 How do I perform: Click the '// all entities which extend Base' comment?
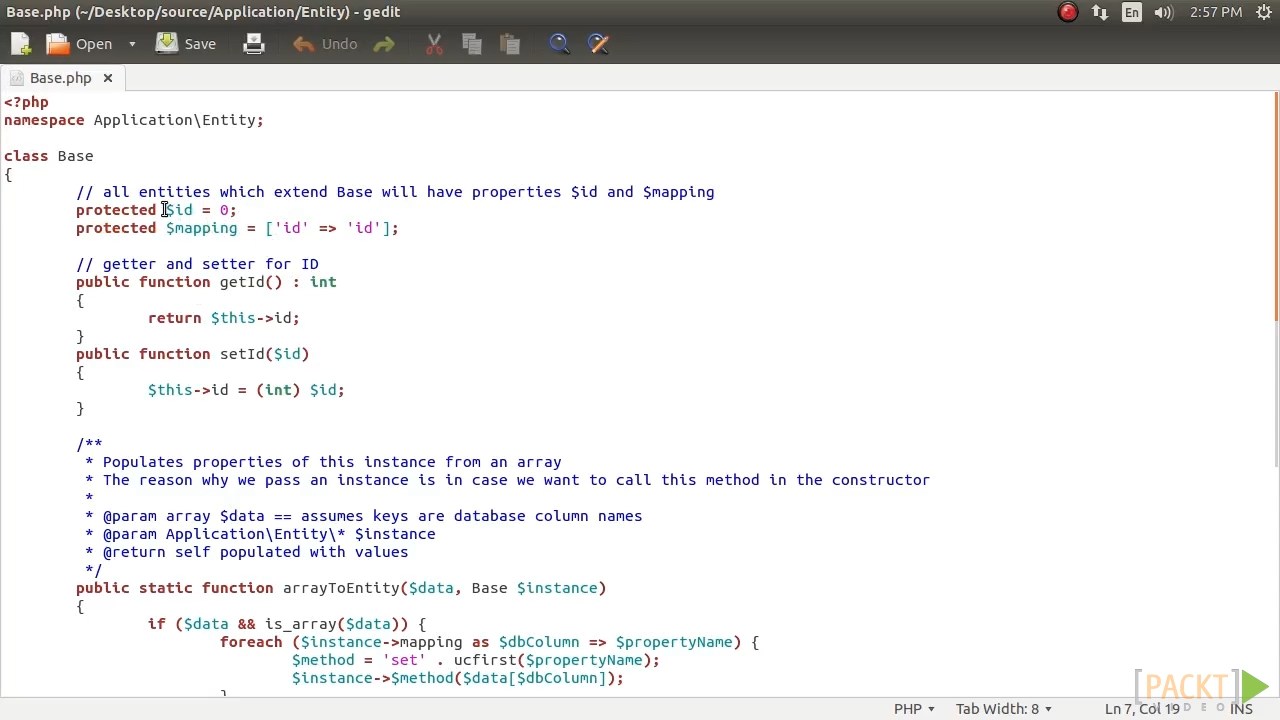click(x=395, y=192)
